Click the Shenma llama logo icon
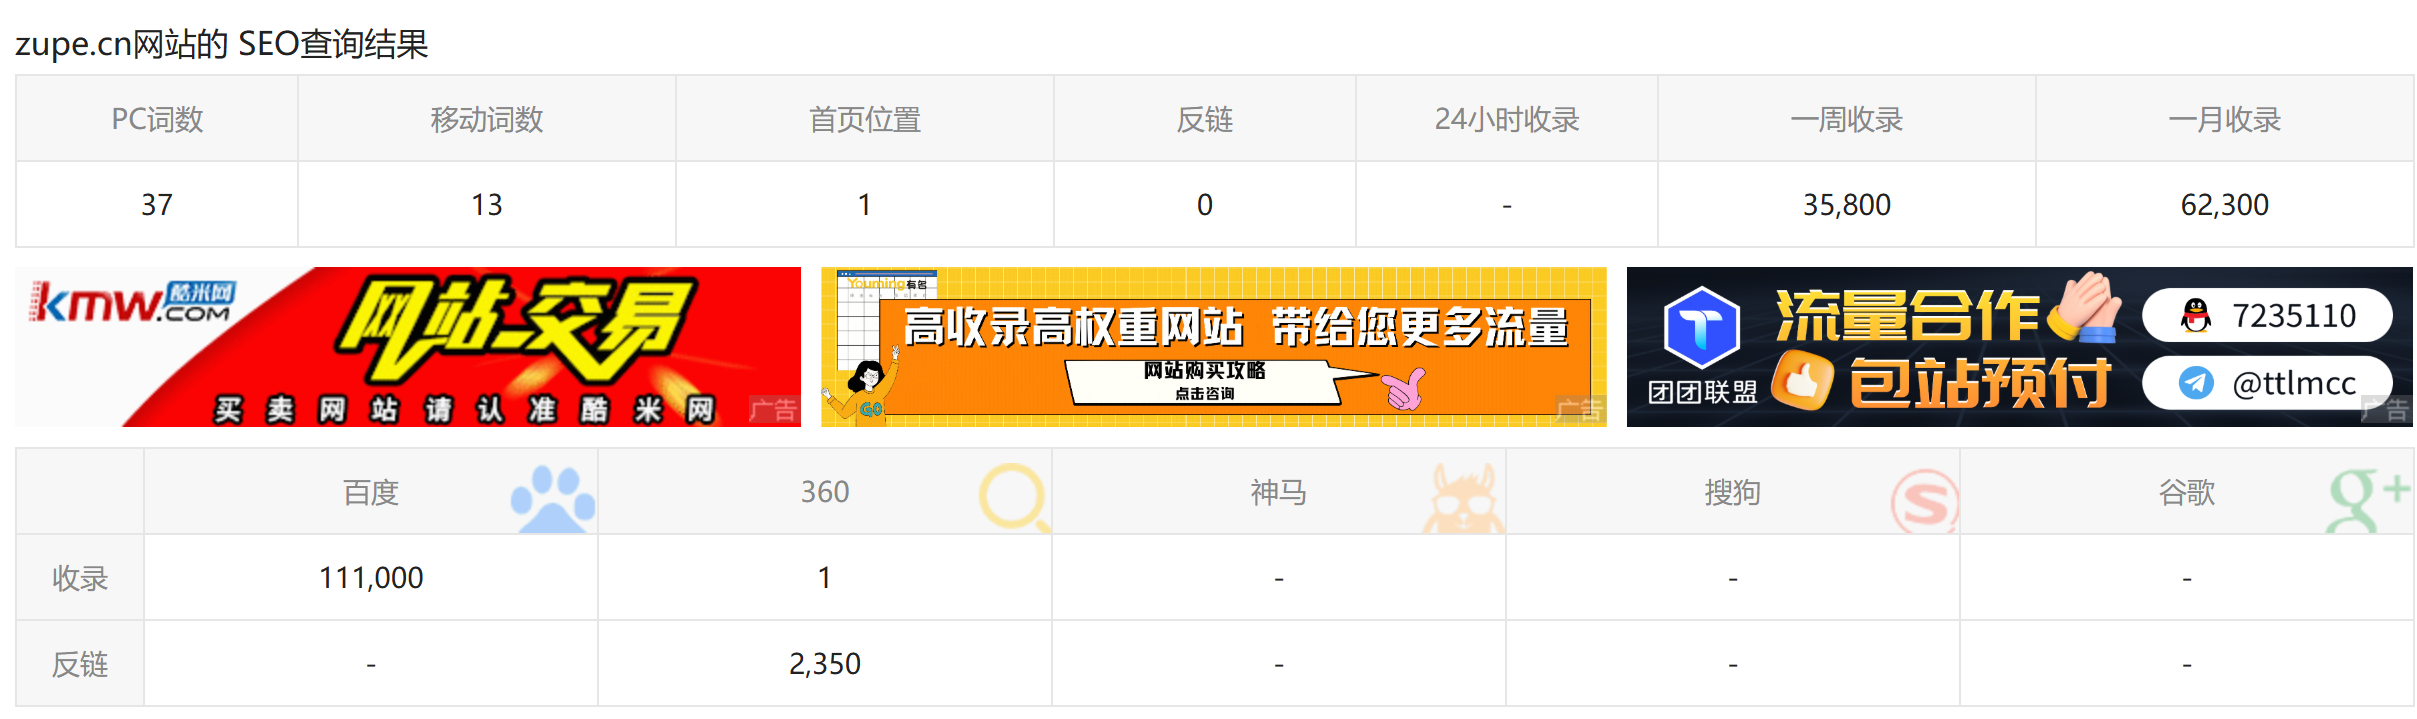The width and height of the screenshot is (2417, 719). 1463,498
